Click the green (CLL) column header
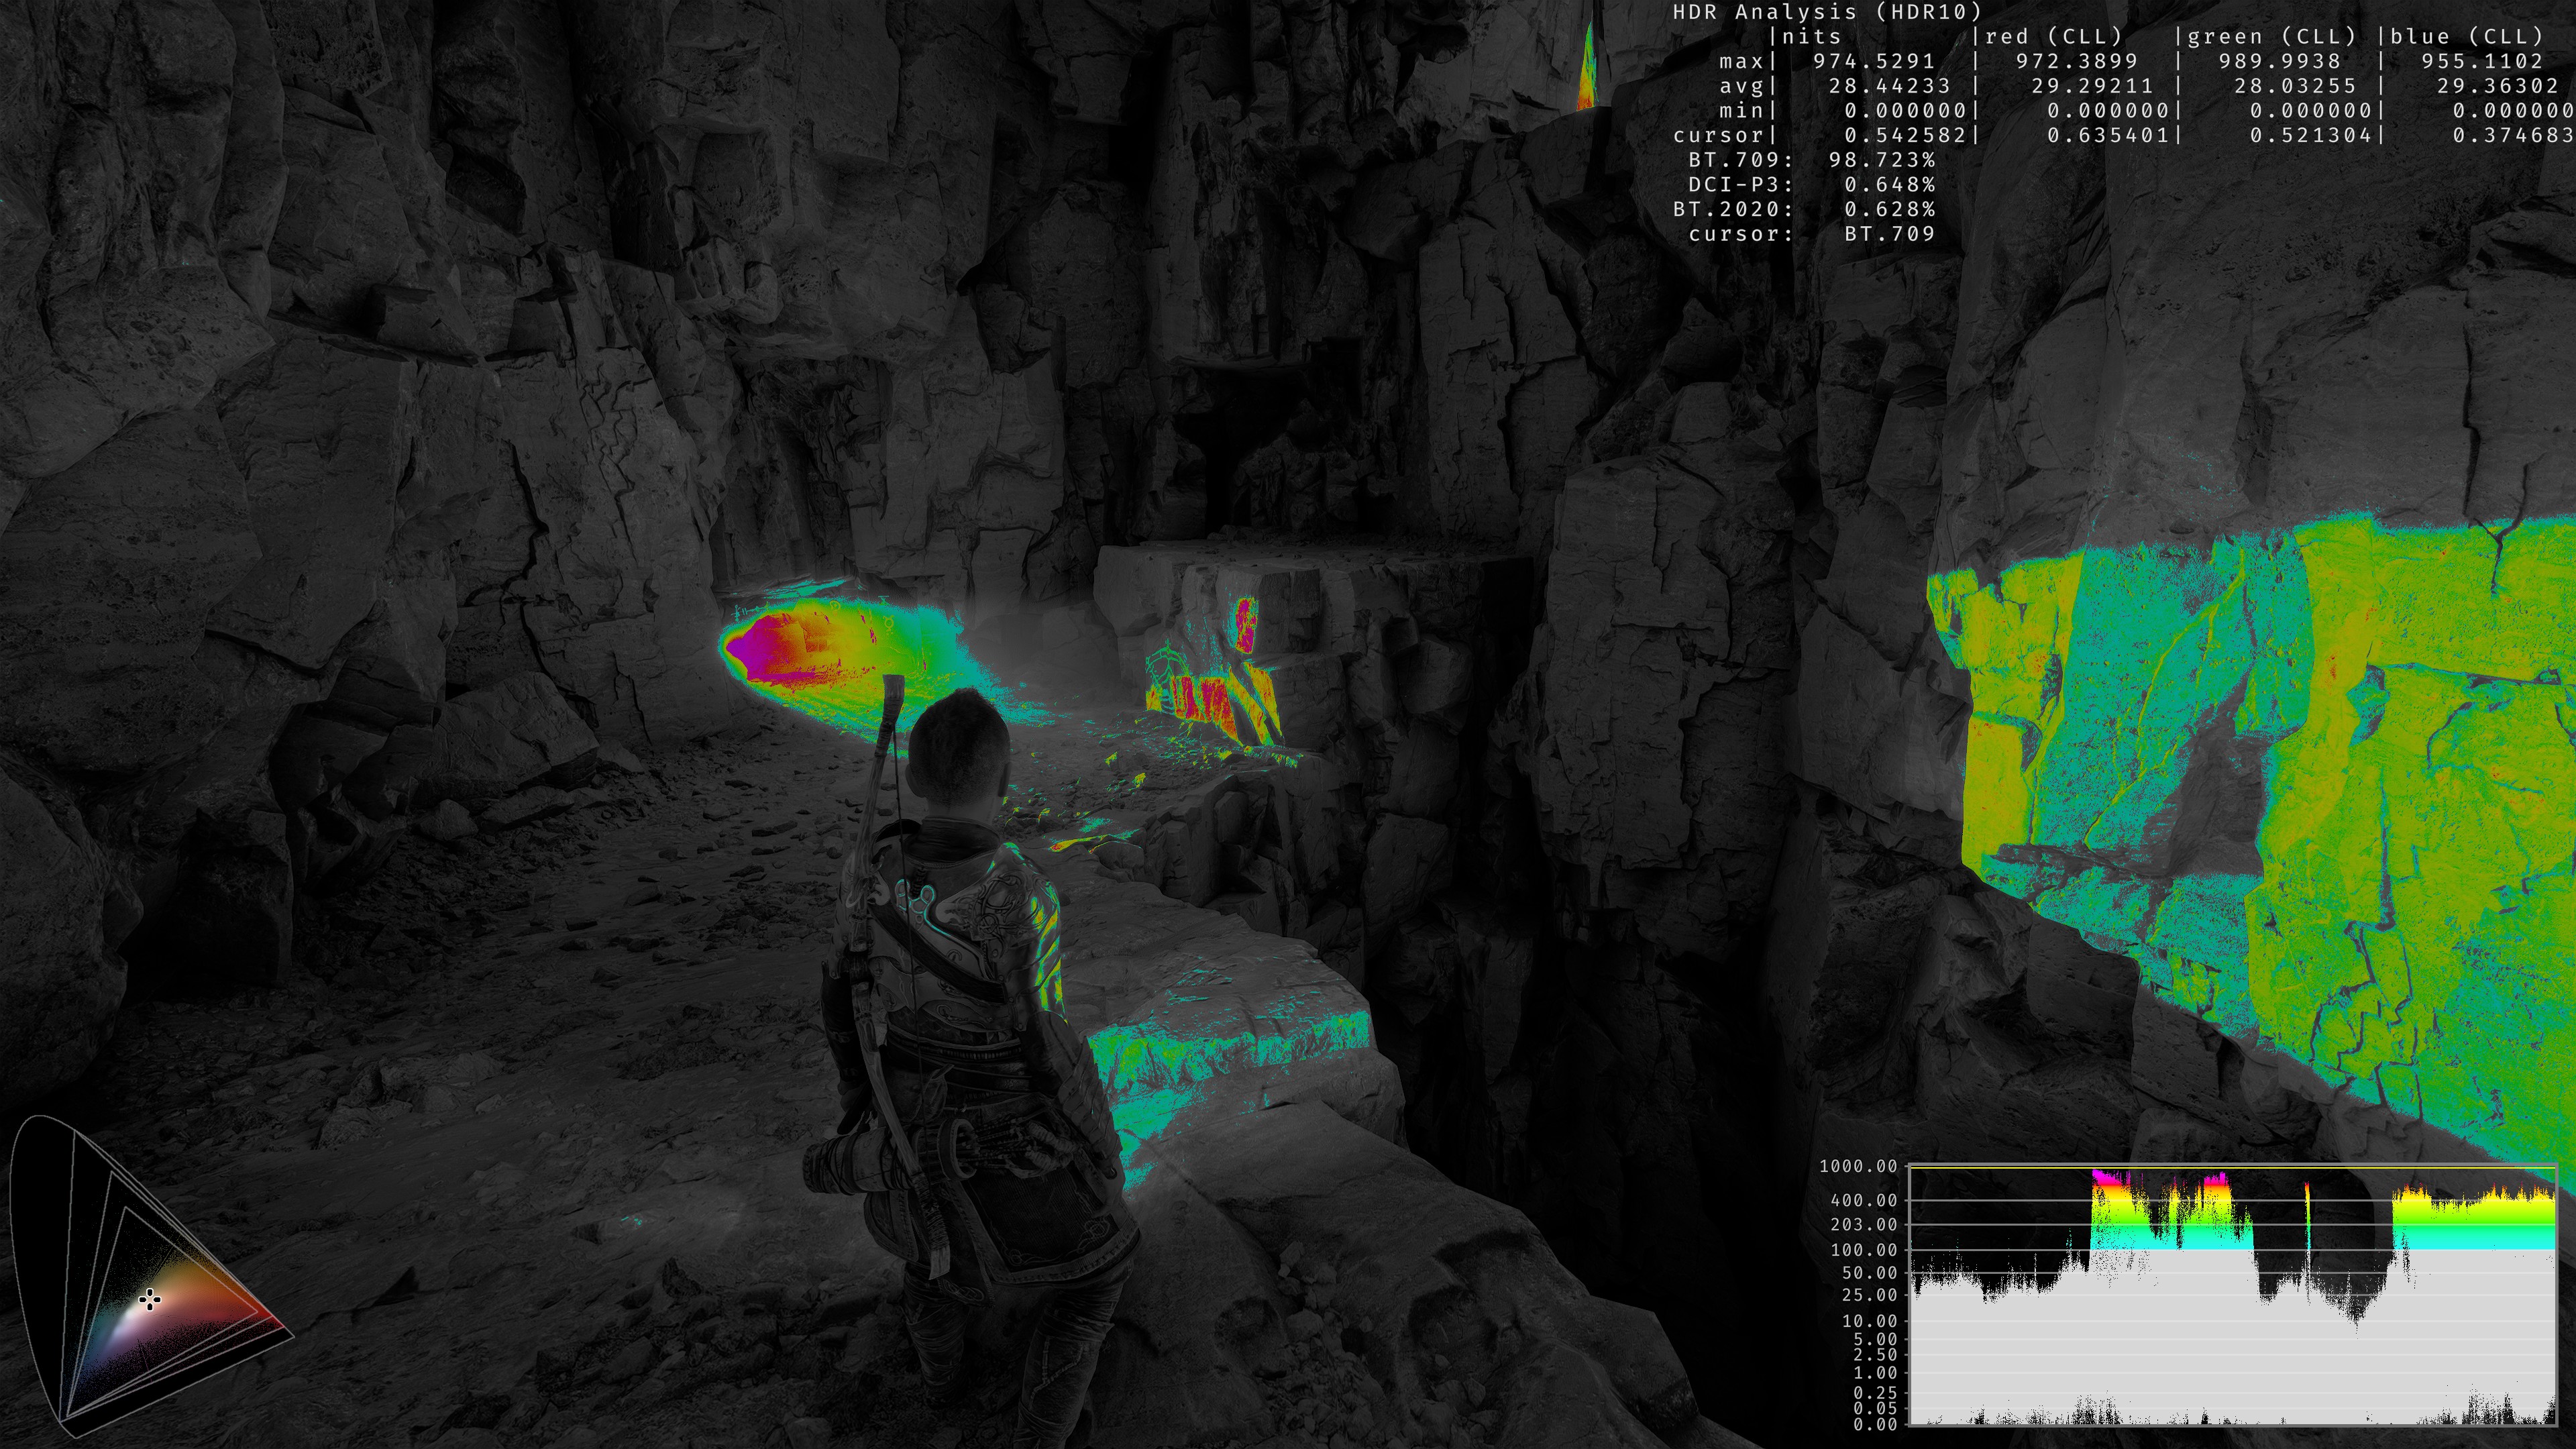This screenshot has height=1449, width=2576. click(x=2272, y=37)
